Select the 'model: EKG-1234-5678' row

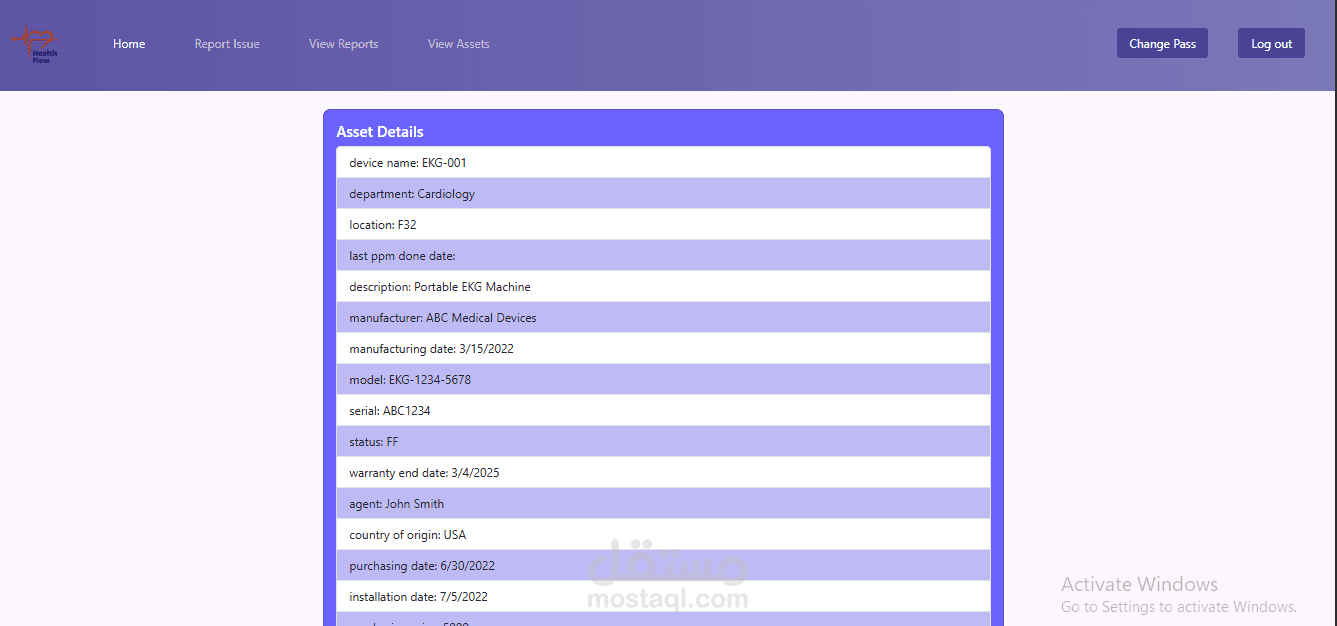point(663,380)
